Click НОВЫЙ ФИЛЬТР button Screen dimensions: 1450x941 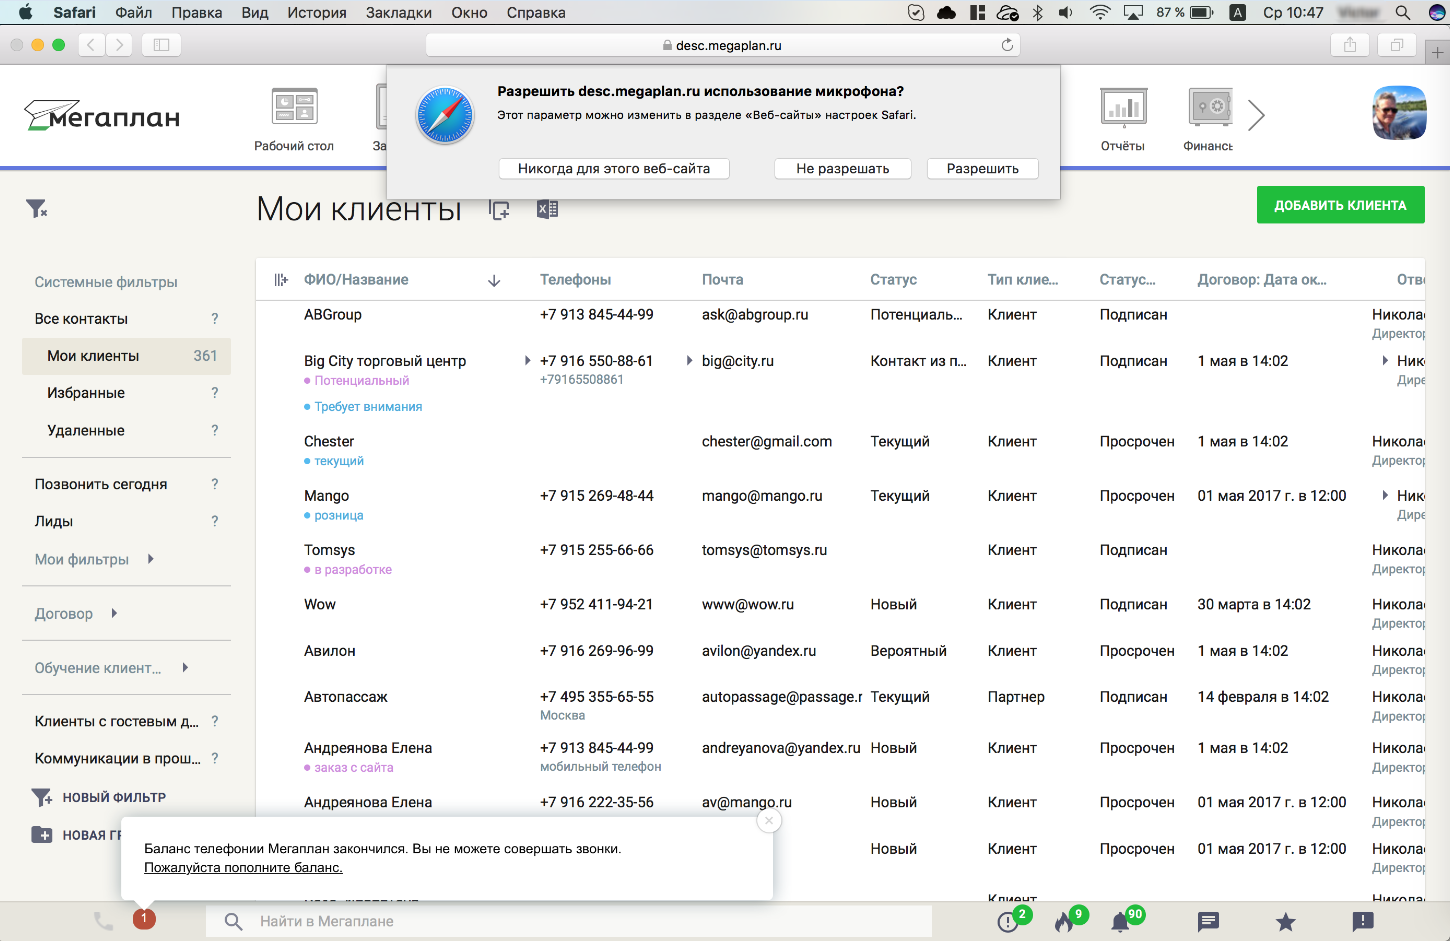click(x=99, y=798)
